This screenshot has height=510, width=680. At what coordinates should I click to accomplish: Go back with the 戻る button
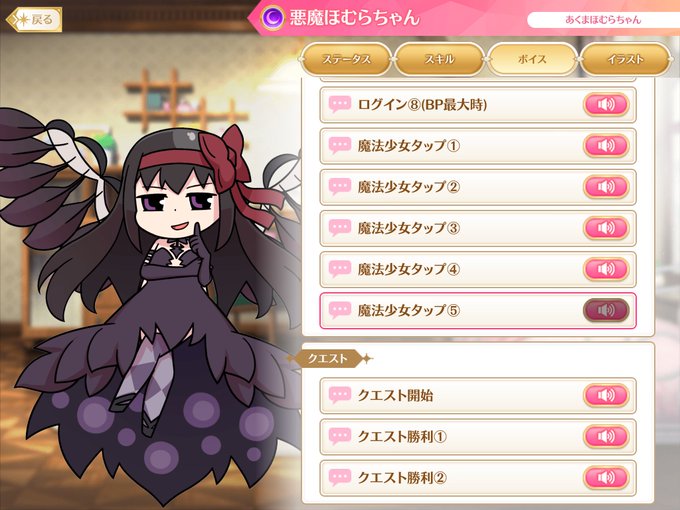coord(35,20)
